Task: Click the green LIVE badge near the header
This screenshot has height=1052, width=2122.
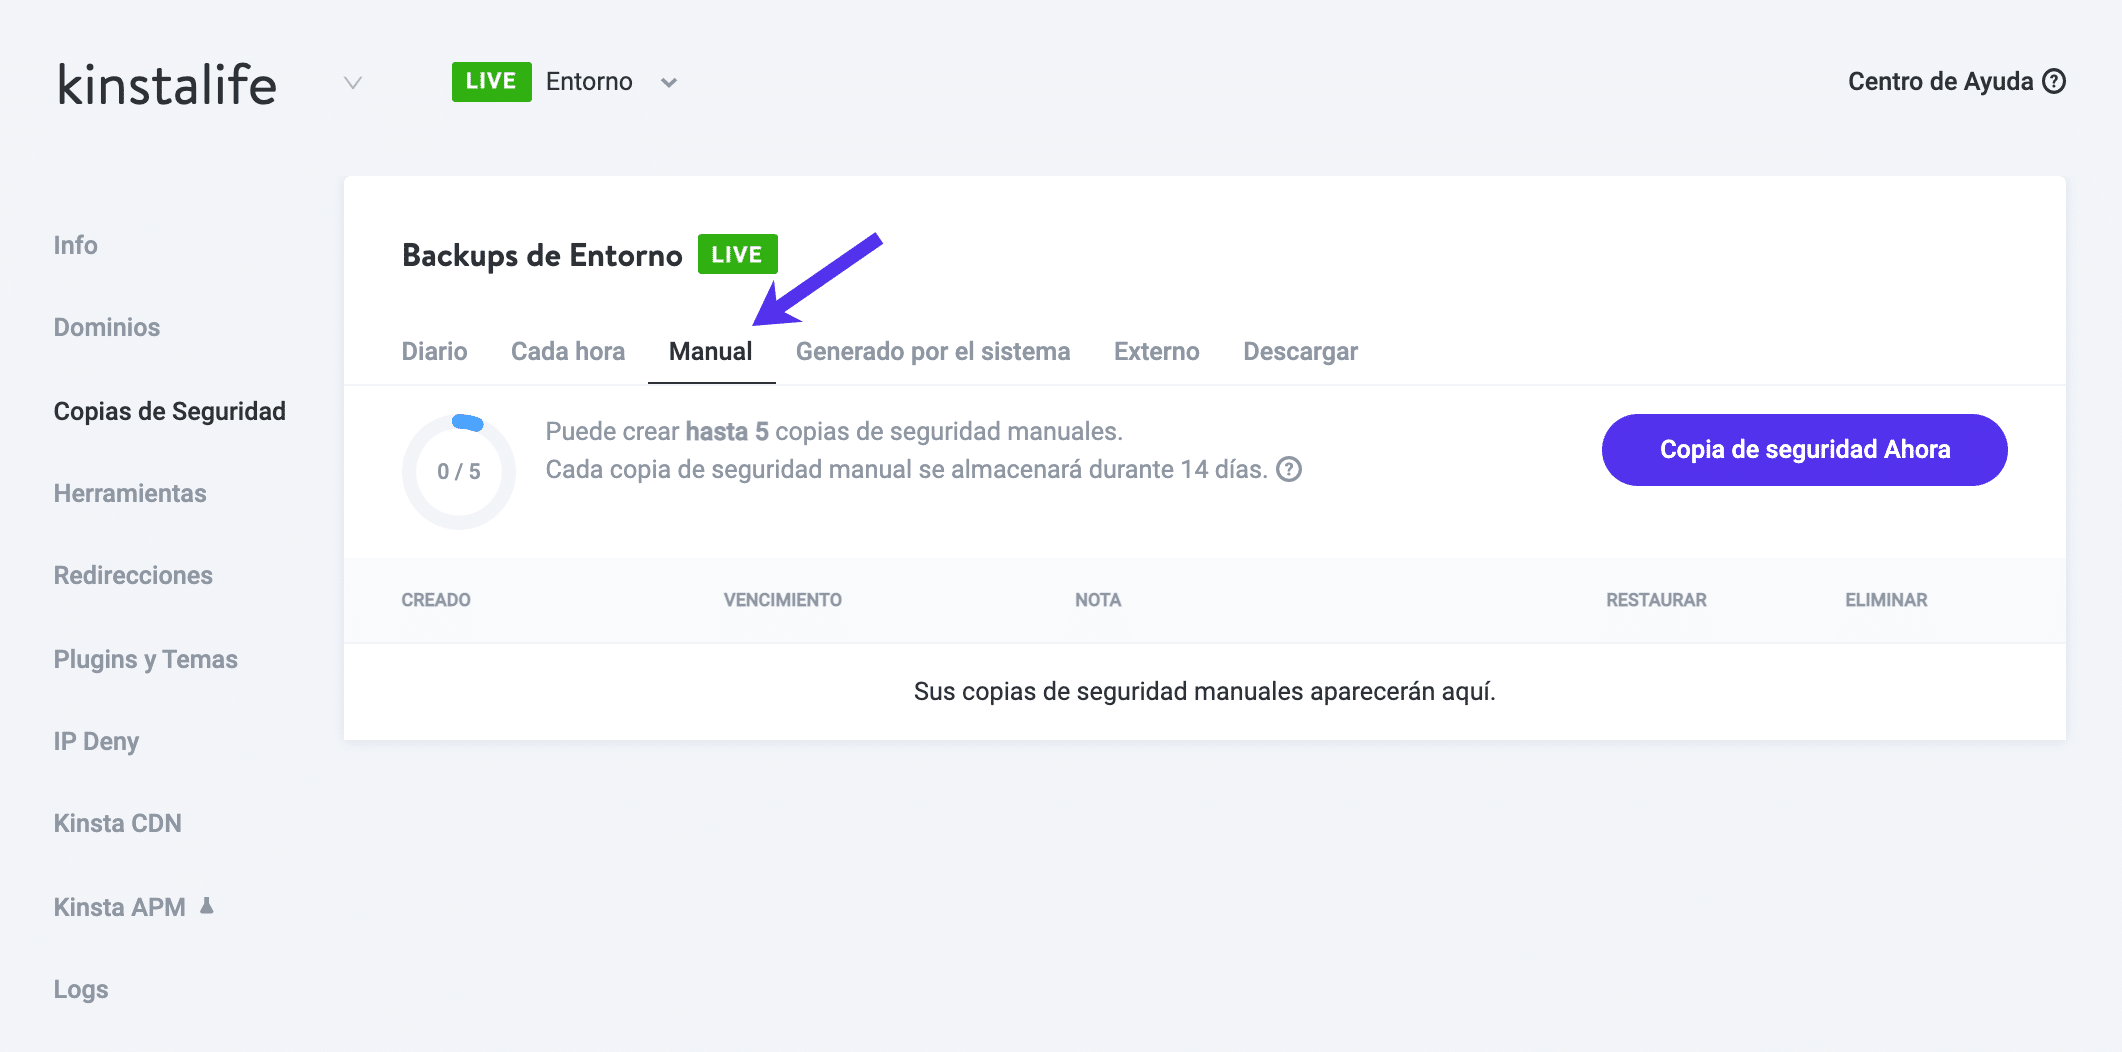Action: 491,81
